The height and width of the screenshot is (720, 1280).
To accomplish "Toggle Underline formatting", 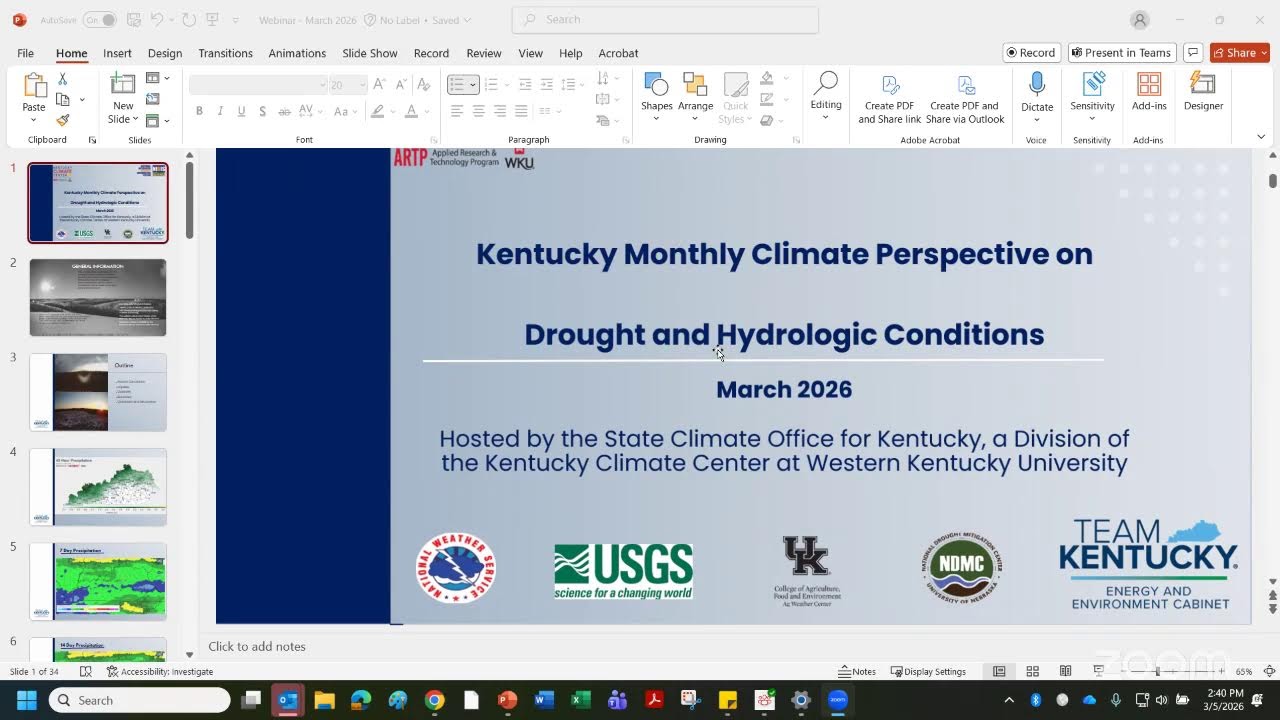I will [241, 111].
